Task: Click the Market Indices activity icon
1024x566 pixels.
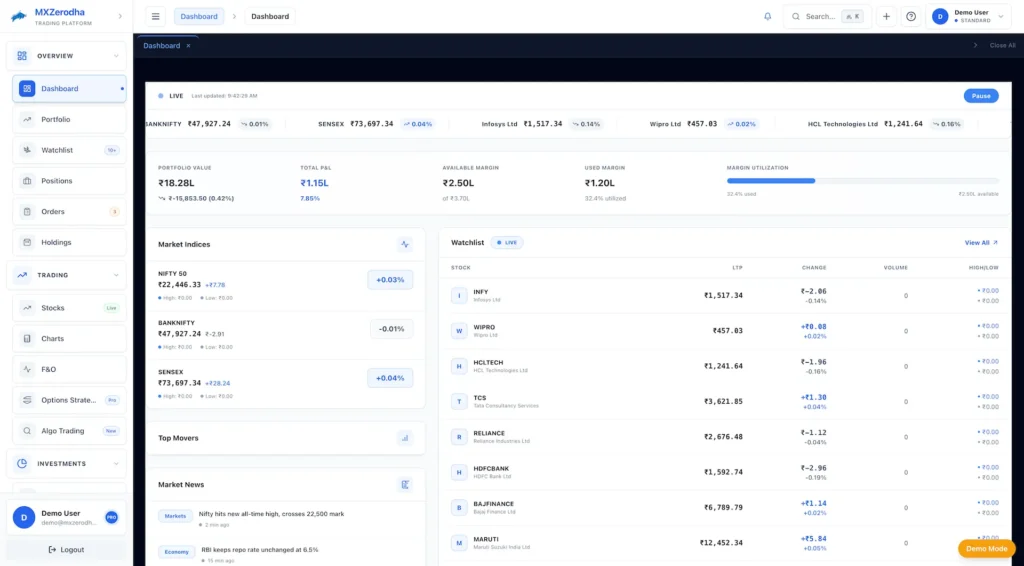Action: click(x=405, y=244)
